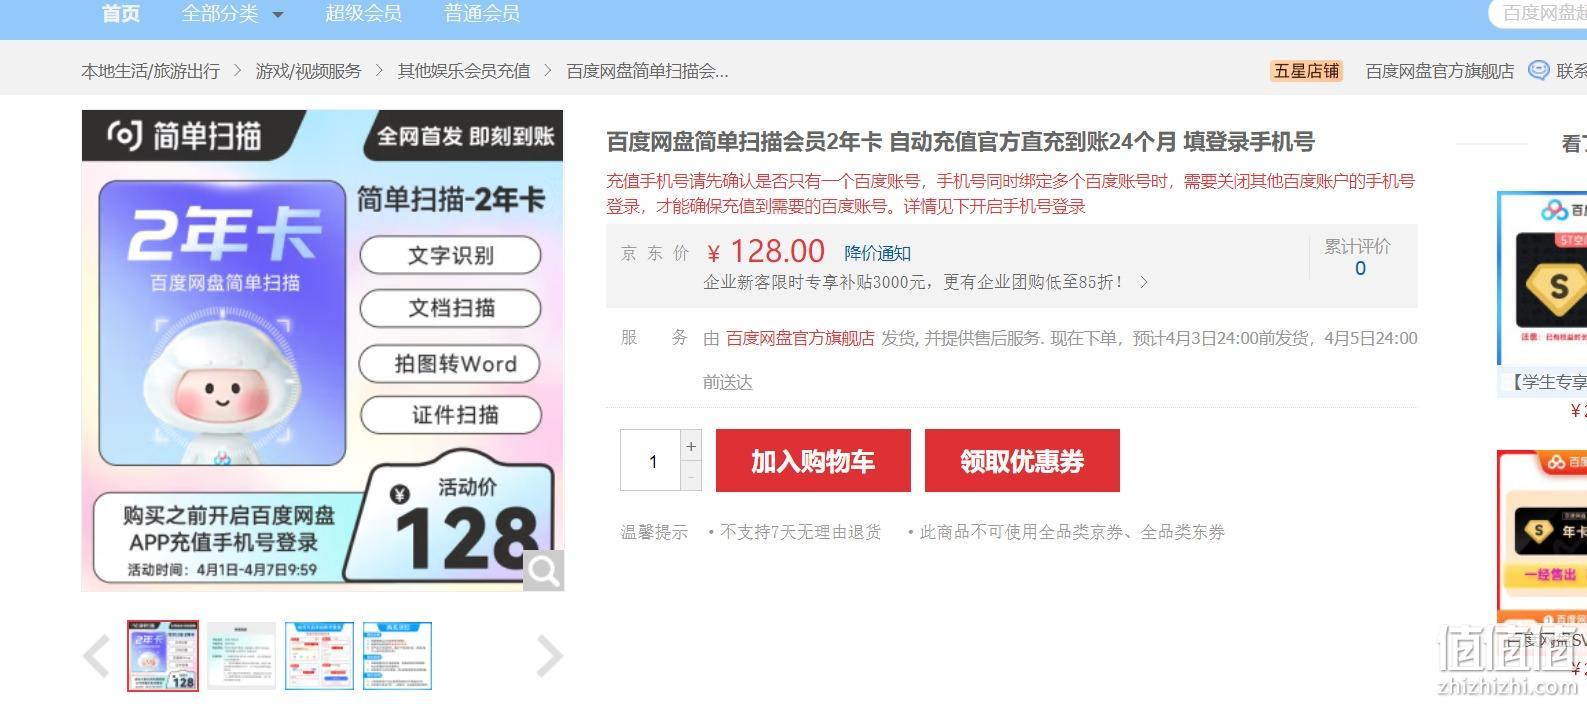
Task: Click the next thumbnails right arrow
Action: tap(550, 656)
